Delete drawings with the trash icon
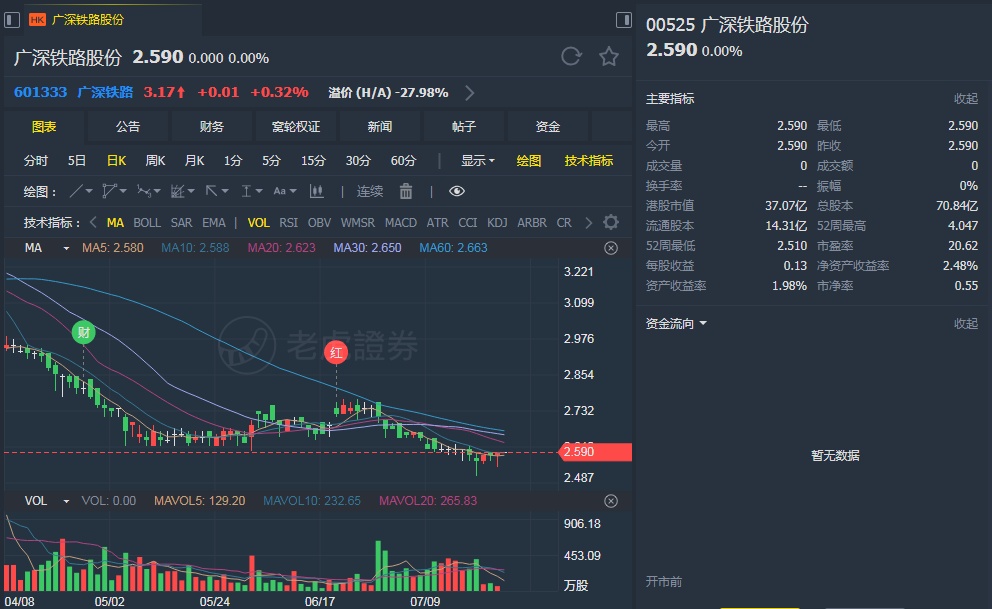The height and width of the screenshot is (609, 992). [406, 191]
